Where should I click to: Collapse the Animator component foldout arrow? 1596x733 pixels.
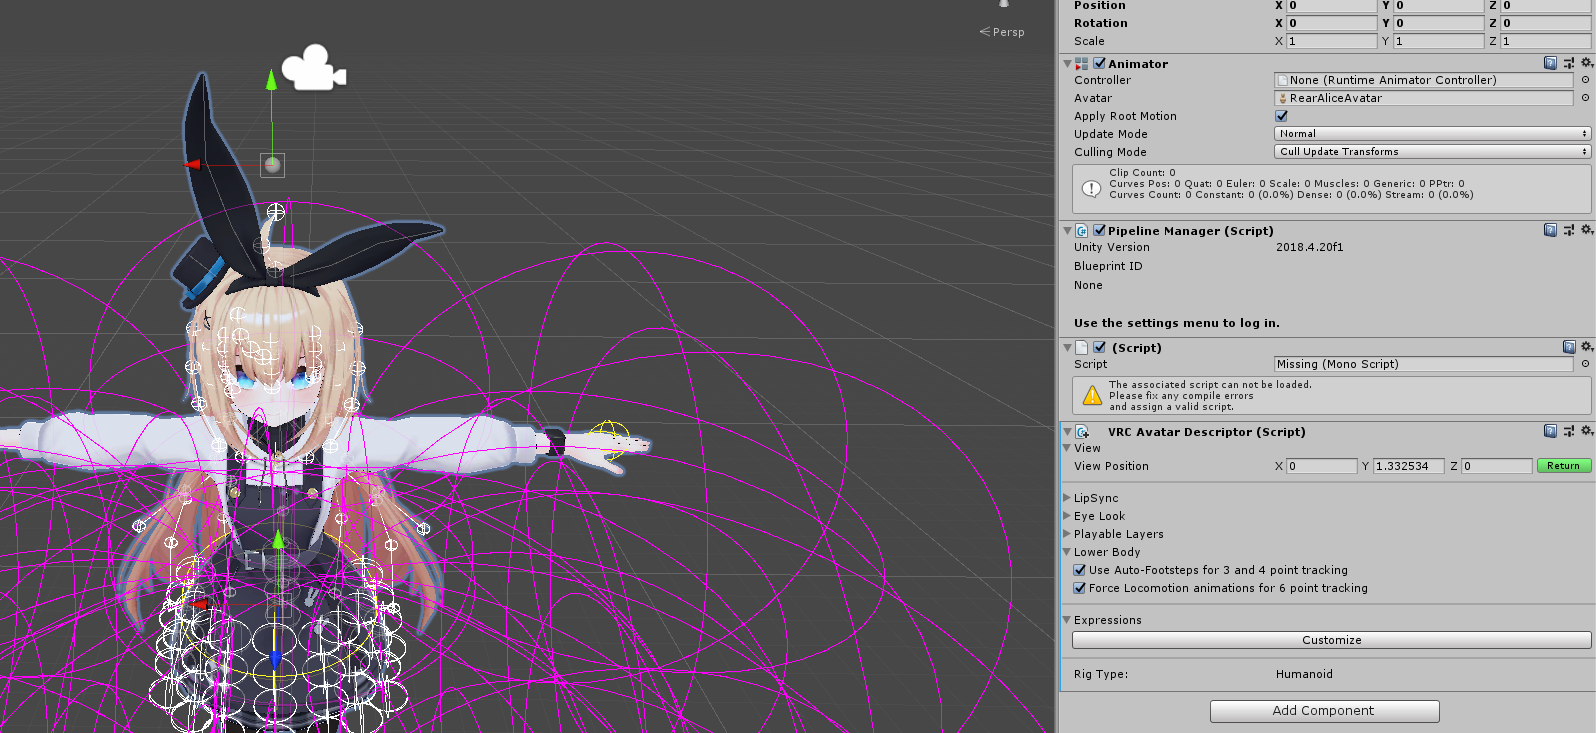pos(1067,64)
